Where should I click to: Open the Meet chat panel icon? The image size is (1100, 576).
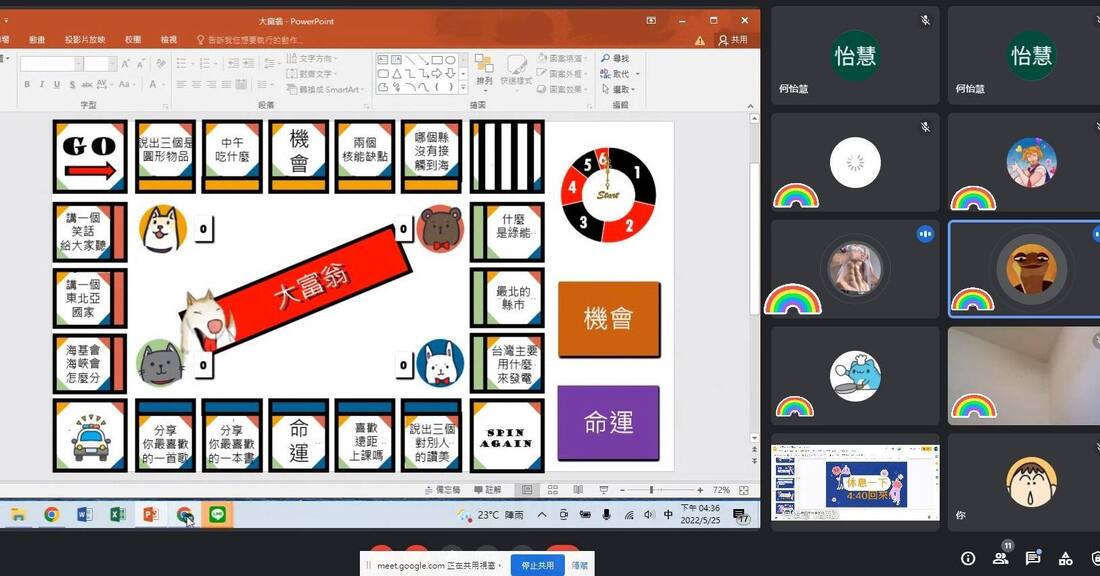[1033, 558]
